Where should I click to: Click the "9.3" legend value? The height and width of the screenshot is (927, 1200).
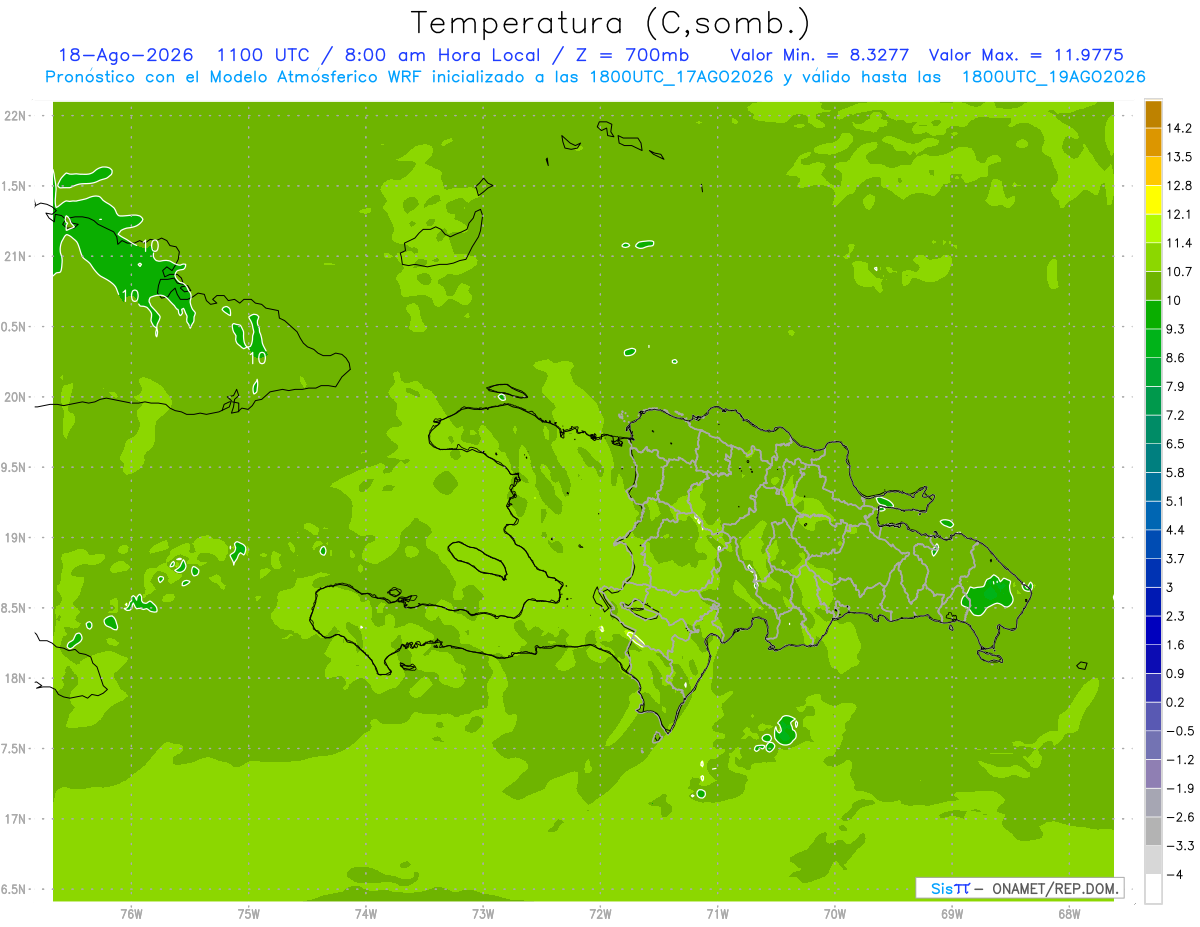pos(1175,329)
